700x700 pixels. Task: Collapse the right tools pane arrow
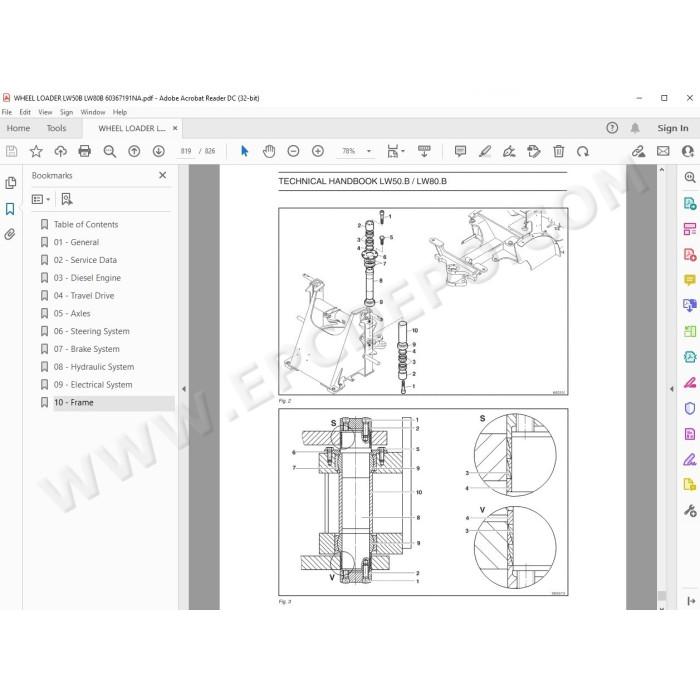coord(671,389)
